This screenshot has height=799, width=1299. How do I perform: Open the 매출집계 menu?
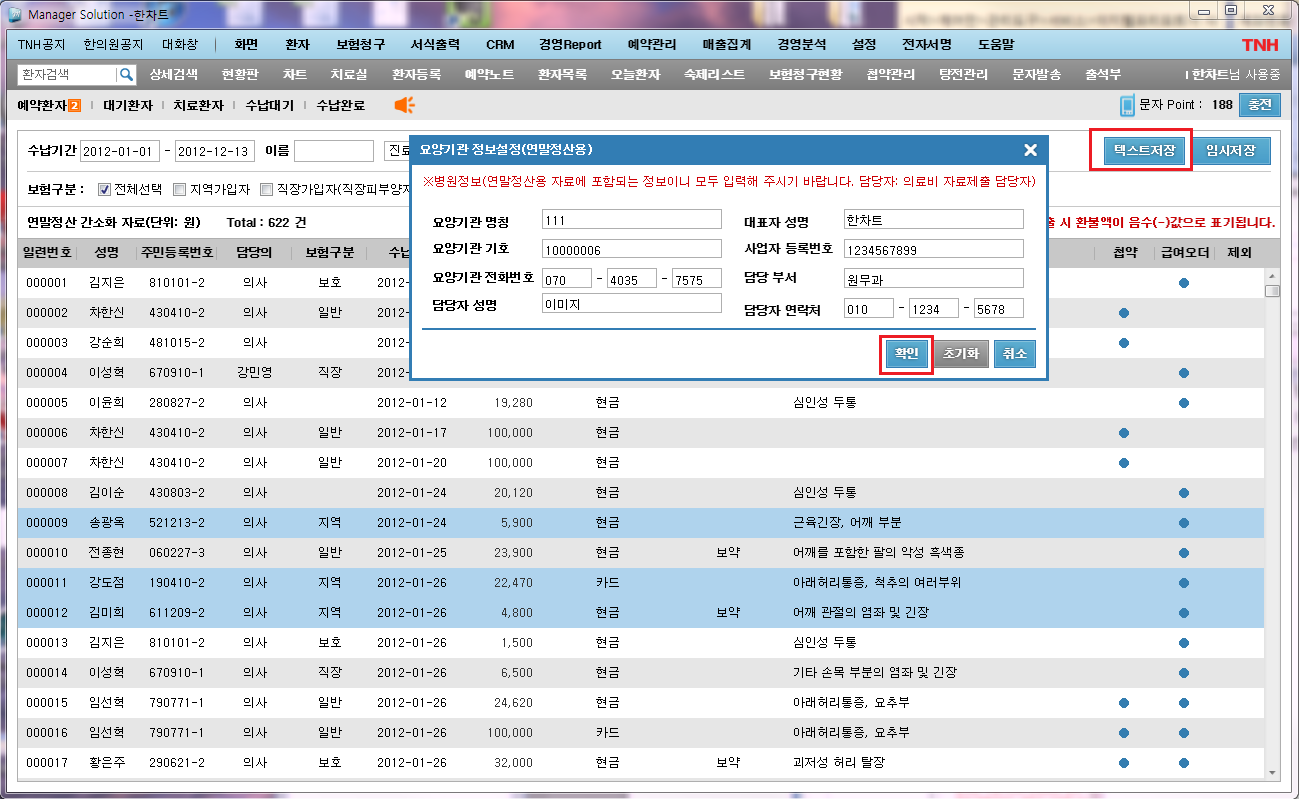727,45
